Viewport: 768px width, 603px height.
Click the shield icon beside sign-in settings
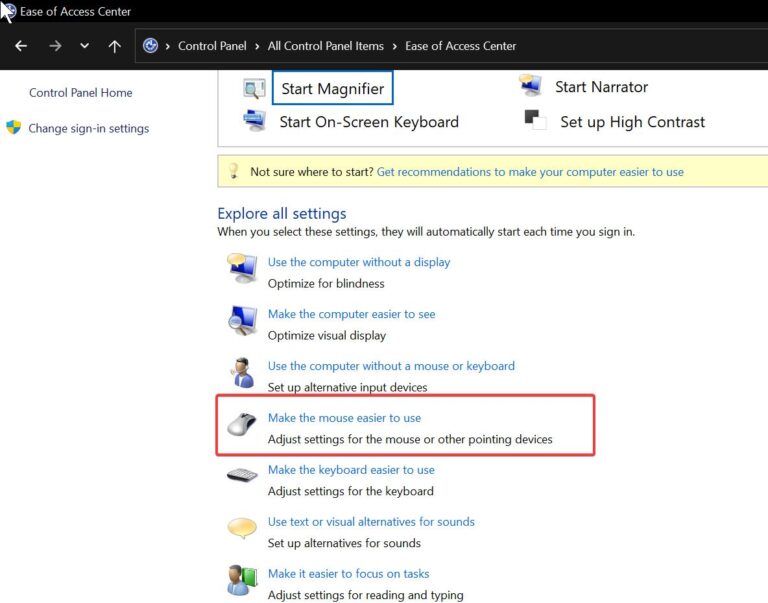13,128
